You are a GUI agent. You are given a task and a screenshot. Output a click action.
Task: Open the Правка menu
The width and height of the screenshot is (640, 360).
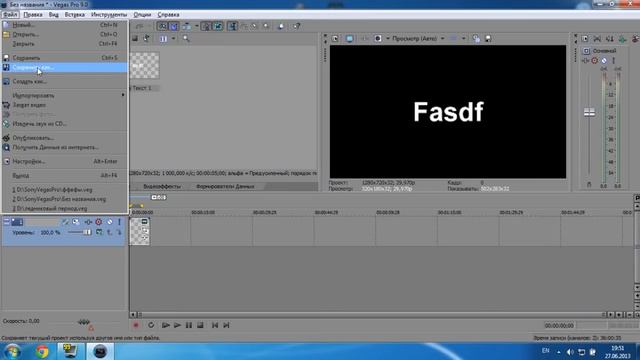(33, 14)
